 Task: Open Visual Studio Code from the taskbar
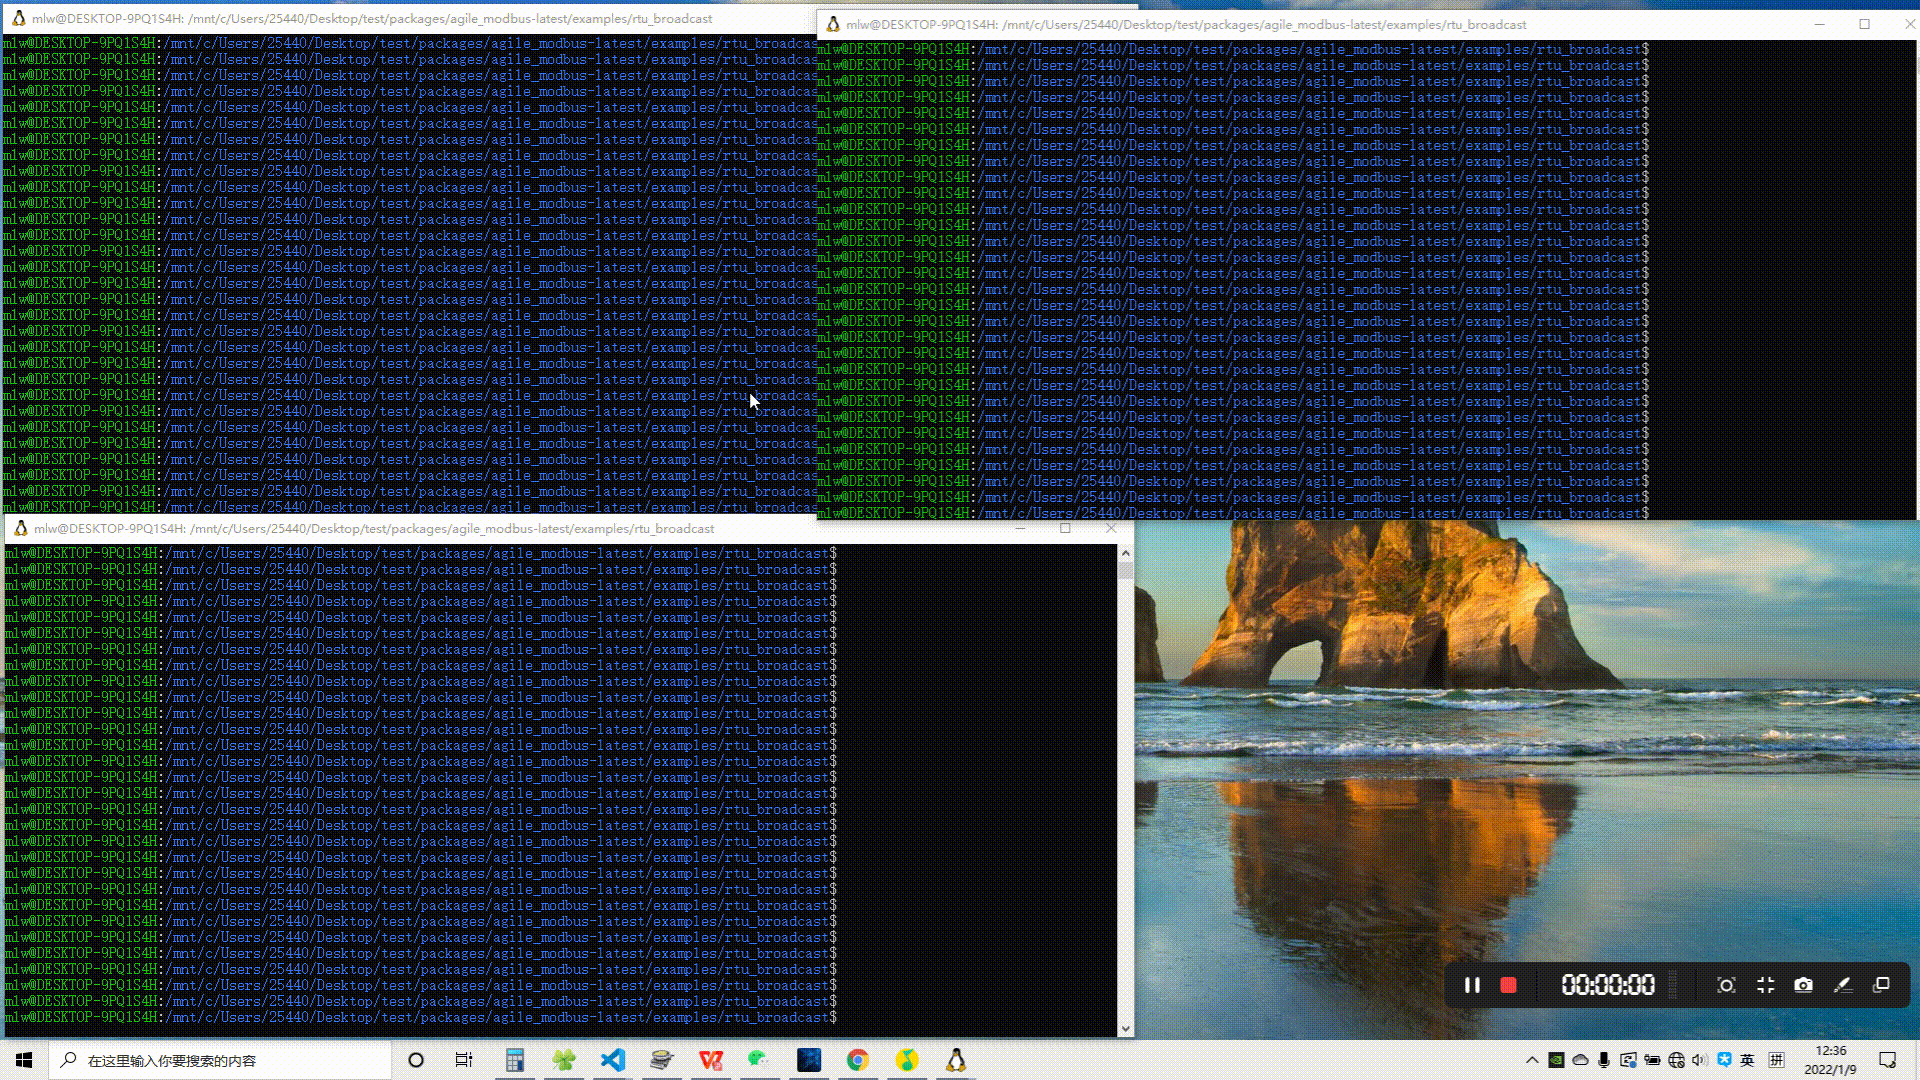613,1060
